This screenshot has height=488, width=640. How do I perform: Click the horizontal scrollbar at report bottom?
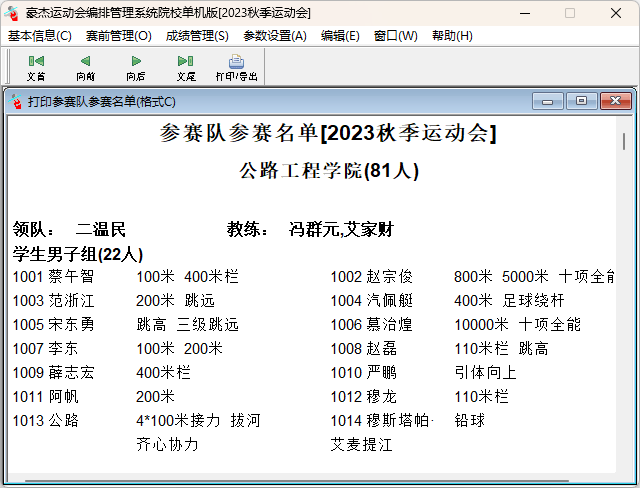(x=297, y=481)
